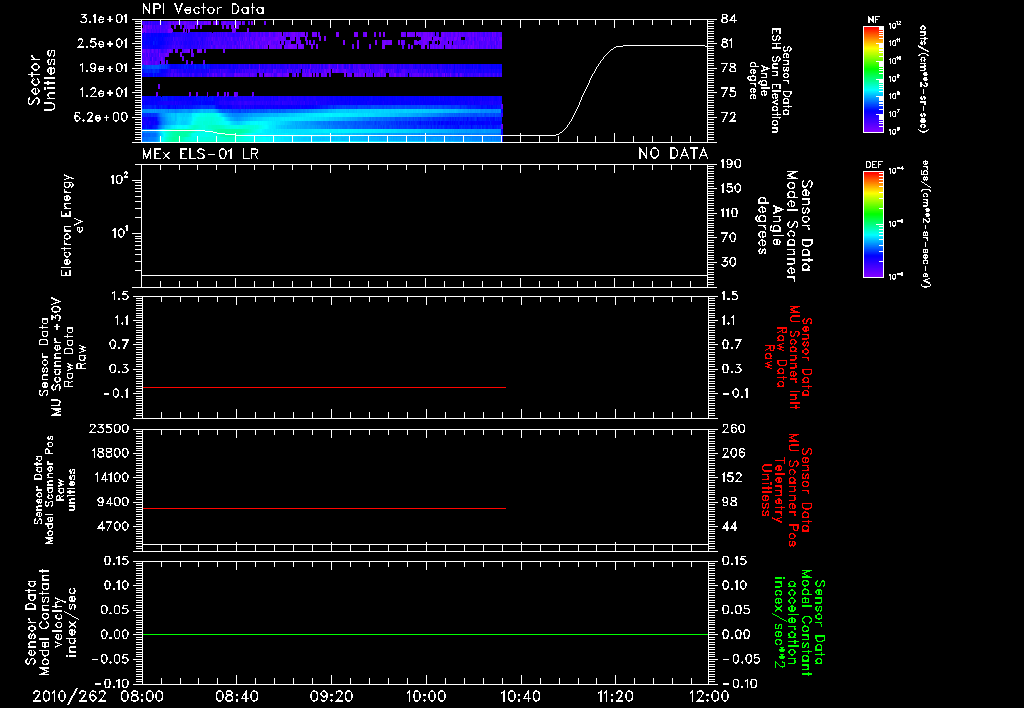1024x708 pixels.
Task: Click the 10¹ electron energy tick label
Action: (x=118, y=233)
